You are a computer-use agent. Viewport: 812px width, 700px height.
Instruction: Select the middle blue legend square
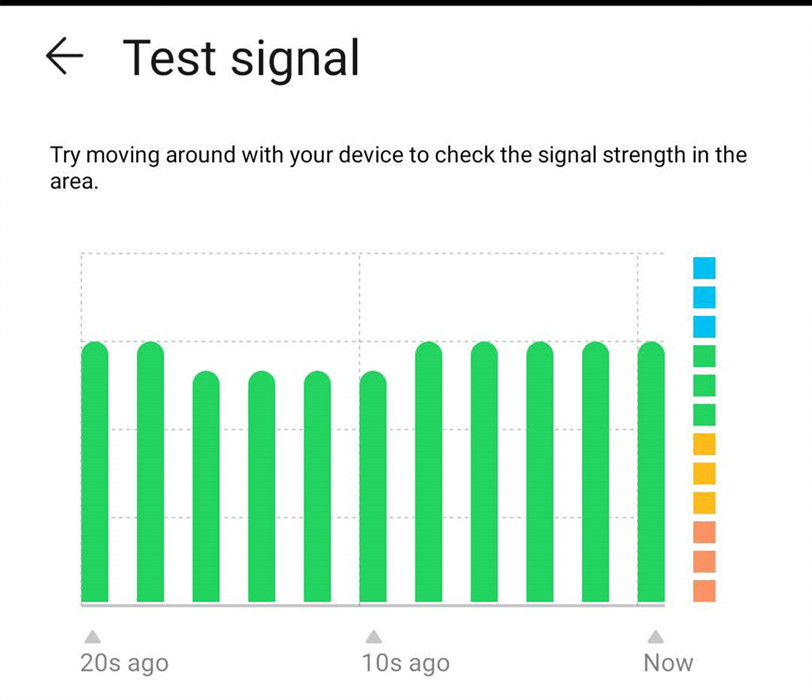704,297
